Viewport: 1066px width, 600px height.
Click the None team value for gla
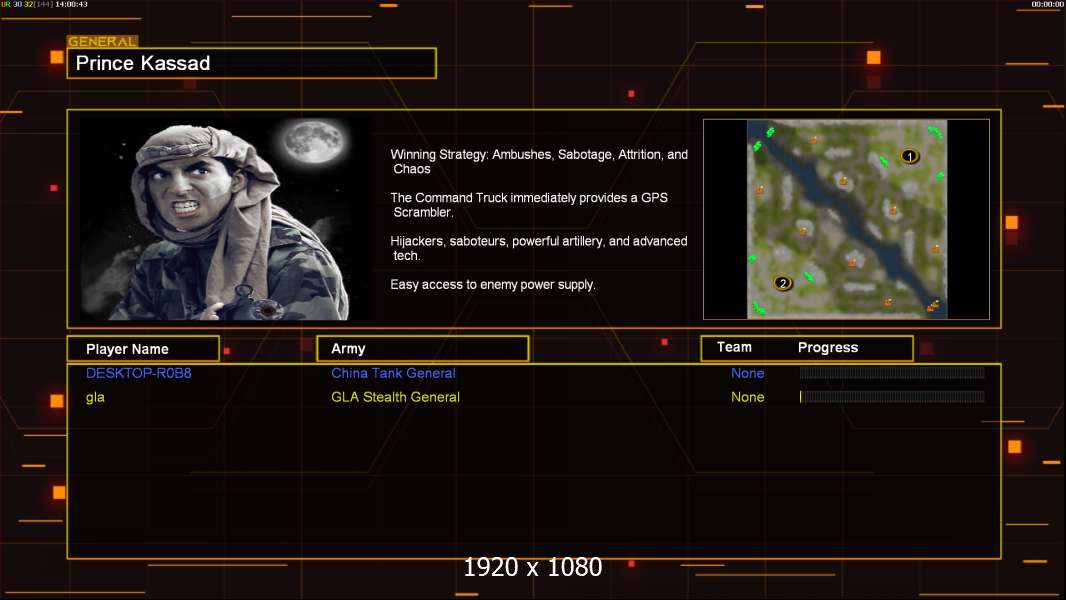(x=747, y=397)
